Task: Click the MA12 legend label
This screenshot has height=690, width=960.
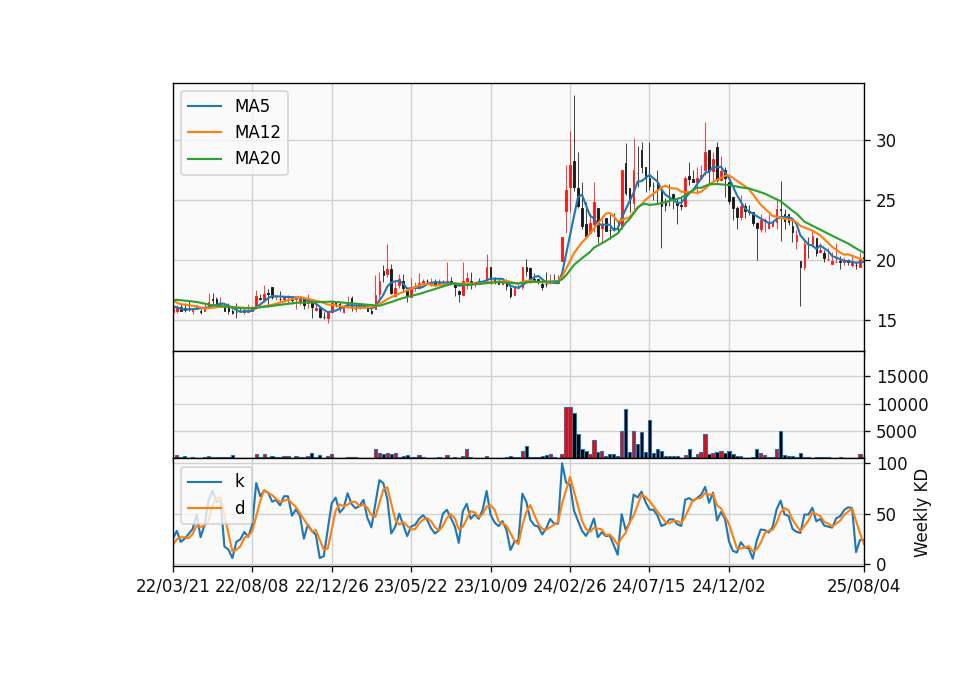Action: (257, 132)
